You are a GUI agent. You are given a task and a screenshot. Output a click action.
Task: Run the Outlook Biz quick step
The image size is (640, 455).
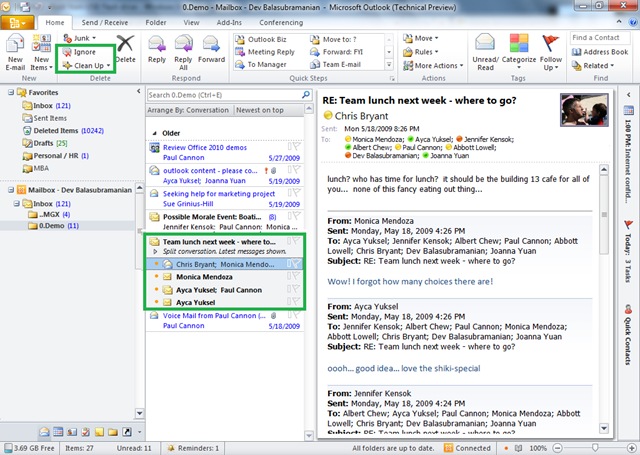coord(261,39)
